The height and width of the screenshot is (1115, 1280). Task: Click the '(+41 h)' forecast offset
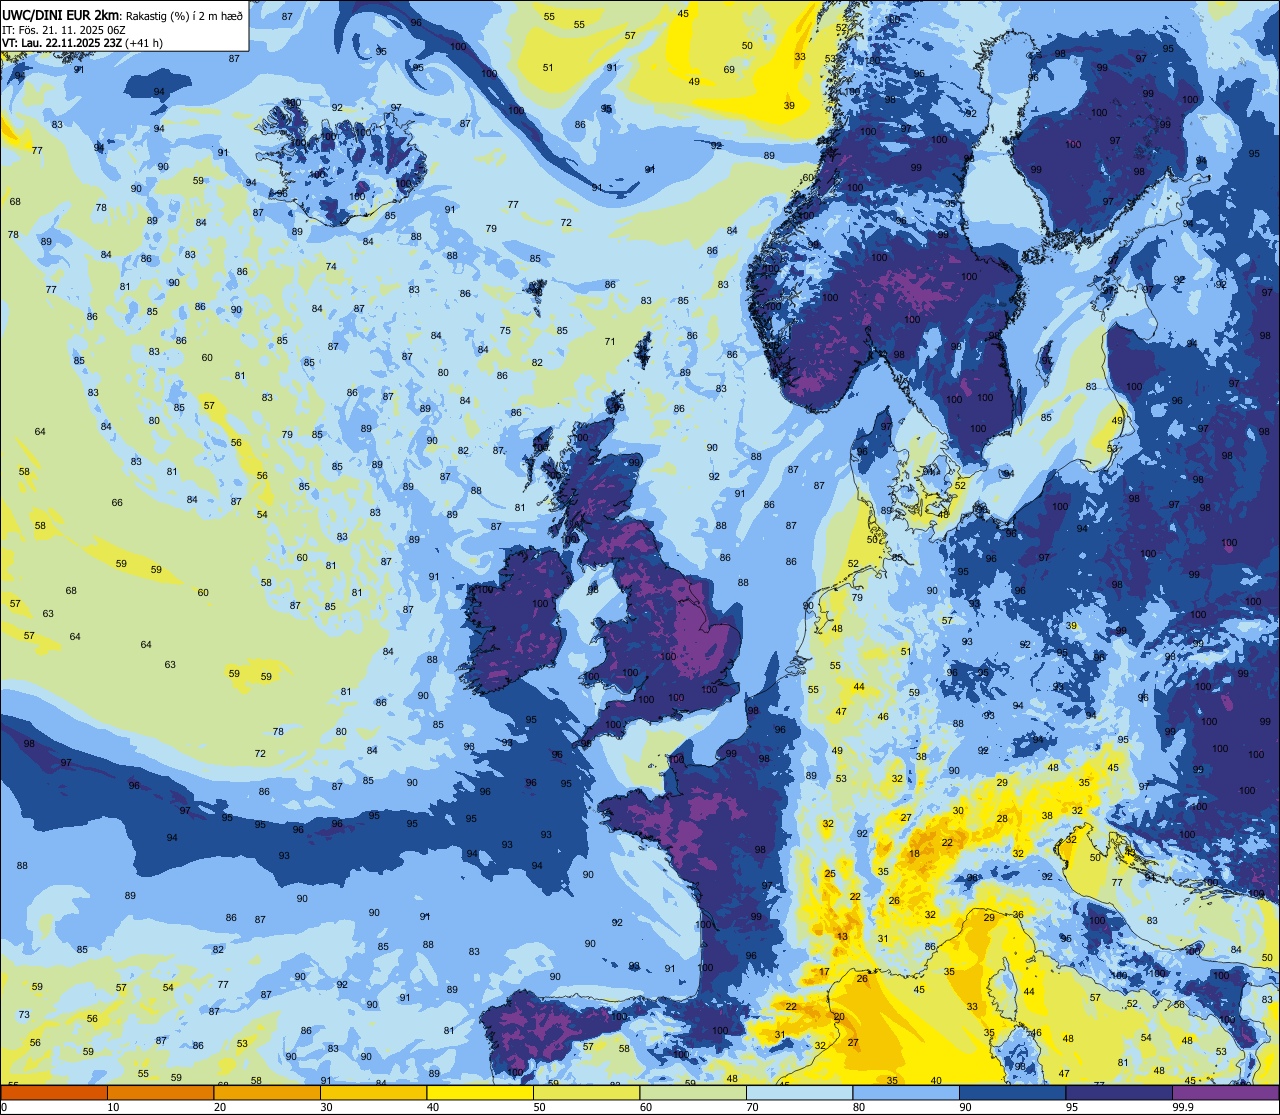pos(144,43)
